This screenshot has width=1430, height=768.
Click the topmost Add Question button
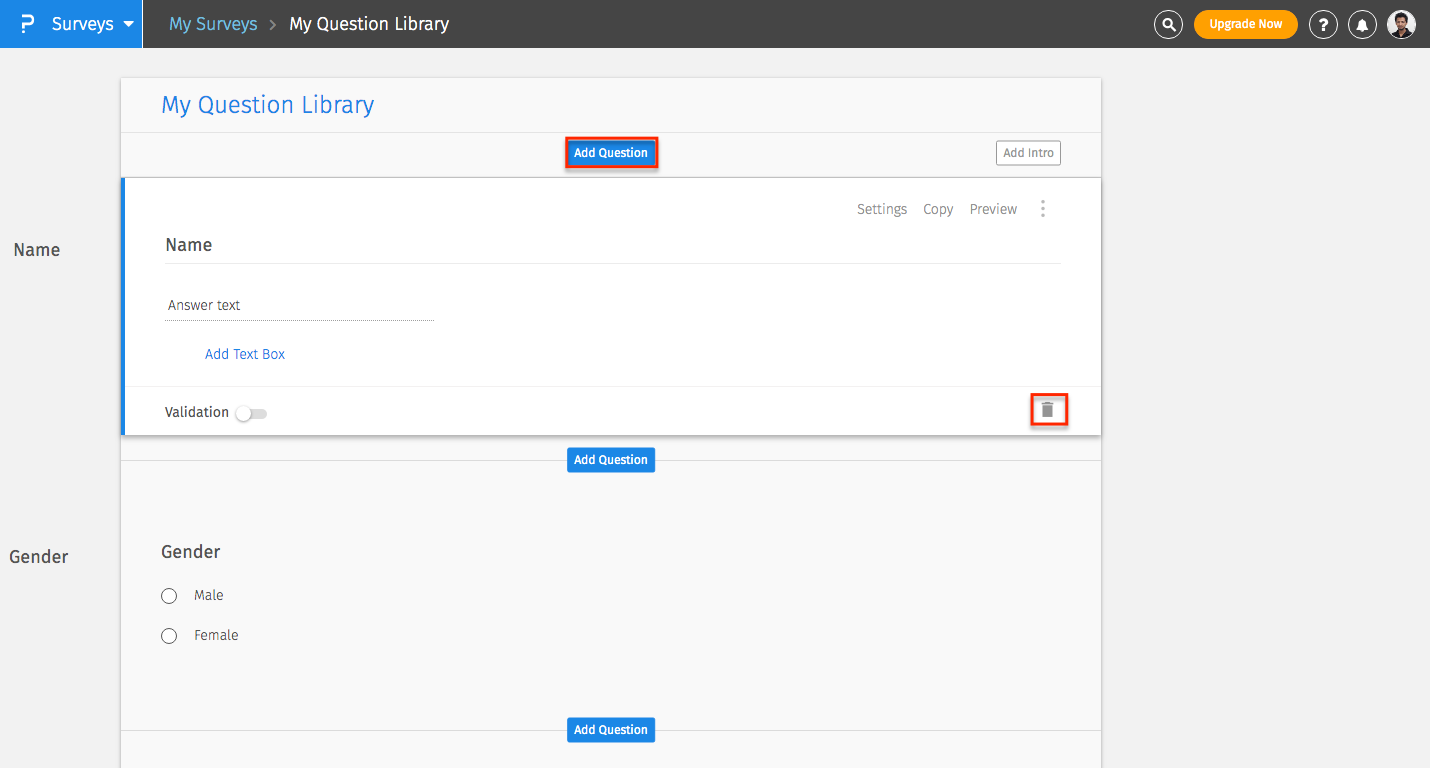[x=611, y=153]
